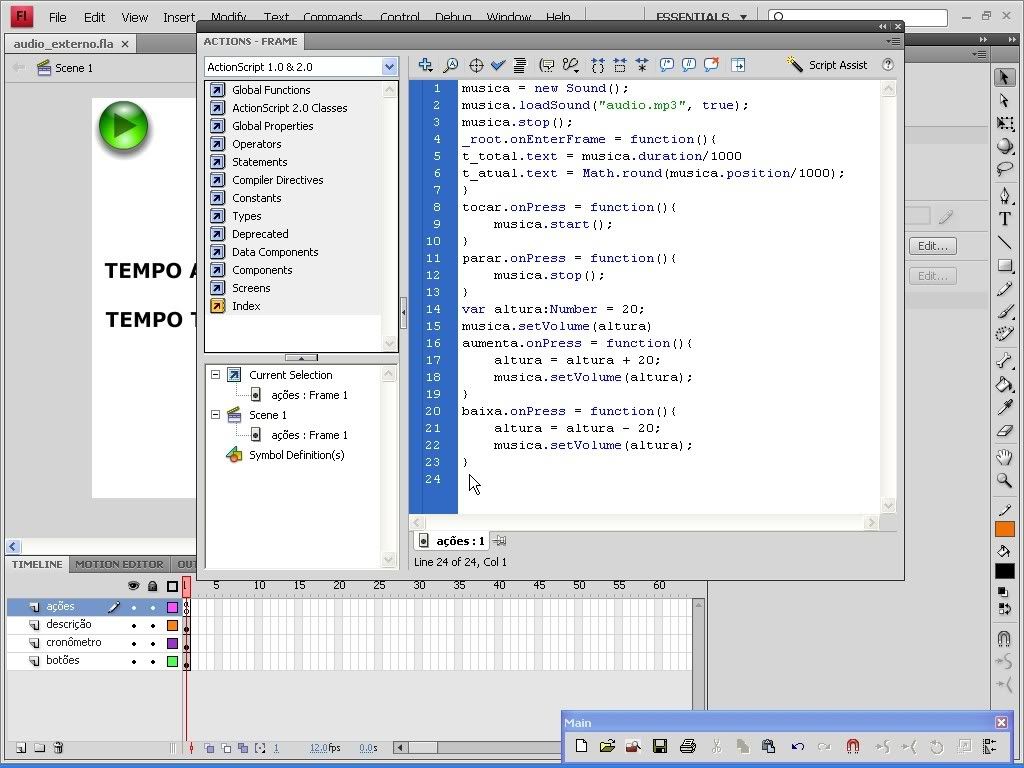
Task: Open the ActionScript version dropdown
Action: point(389,67)
